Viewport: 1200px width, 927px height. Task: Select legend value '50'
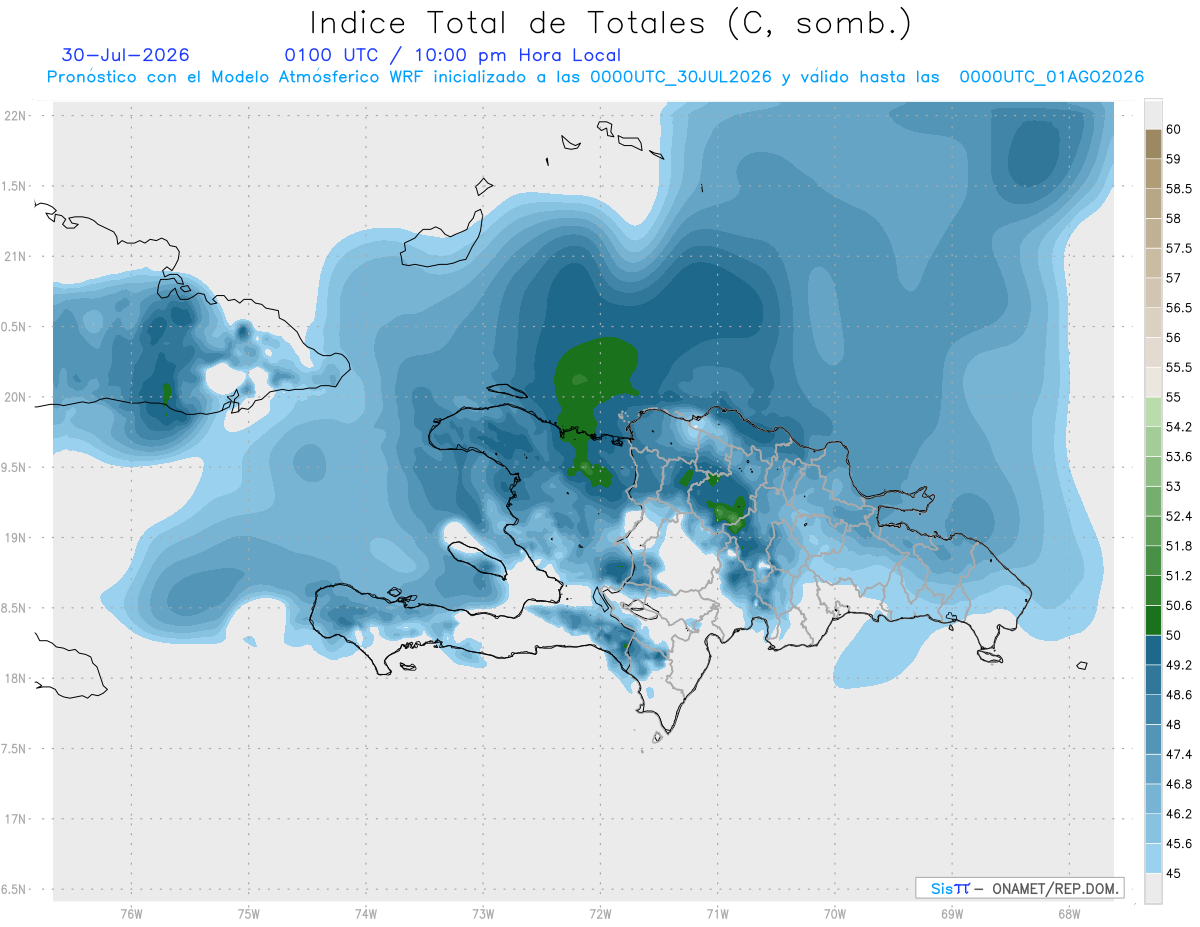[x=1174, y=635]
